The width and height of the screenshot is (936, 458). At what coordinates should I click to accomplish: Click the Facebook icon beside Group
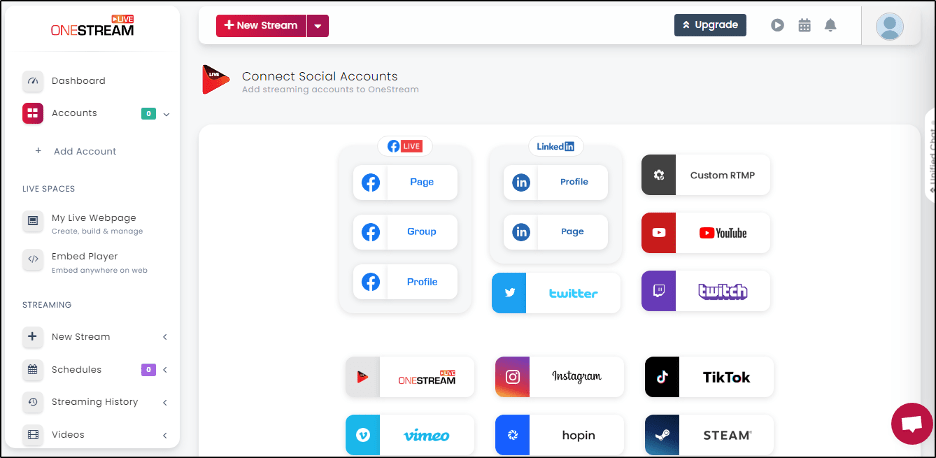[371, 232]
